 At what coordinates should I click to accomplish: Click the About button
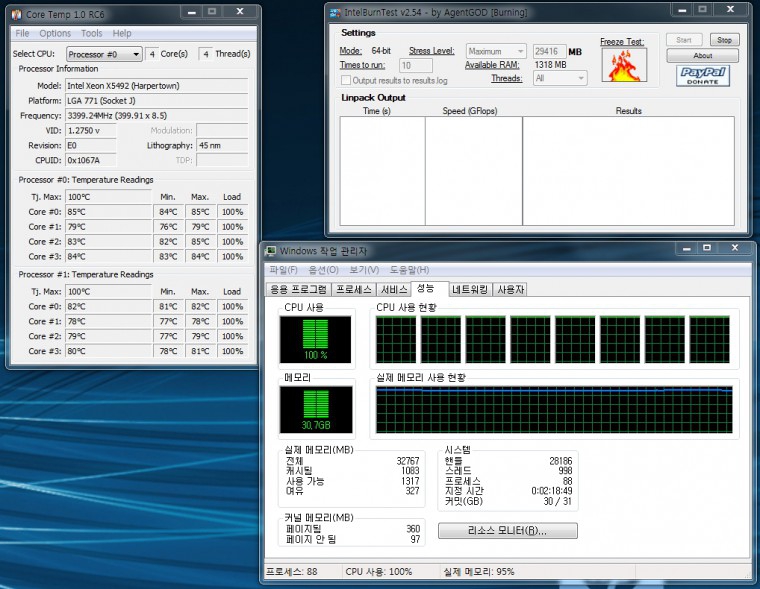pos(702,56)
